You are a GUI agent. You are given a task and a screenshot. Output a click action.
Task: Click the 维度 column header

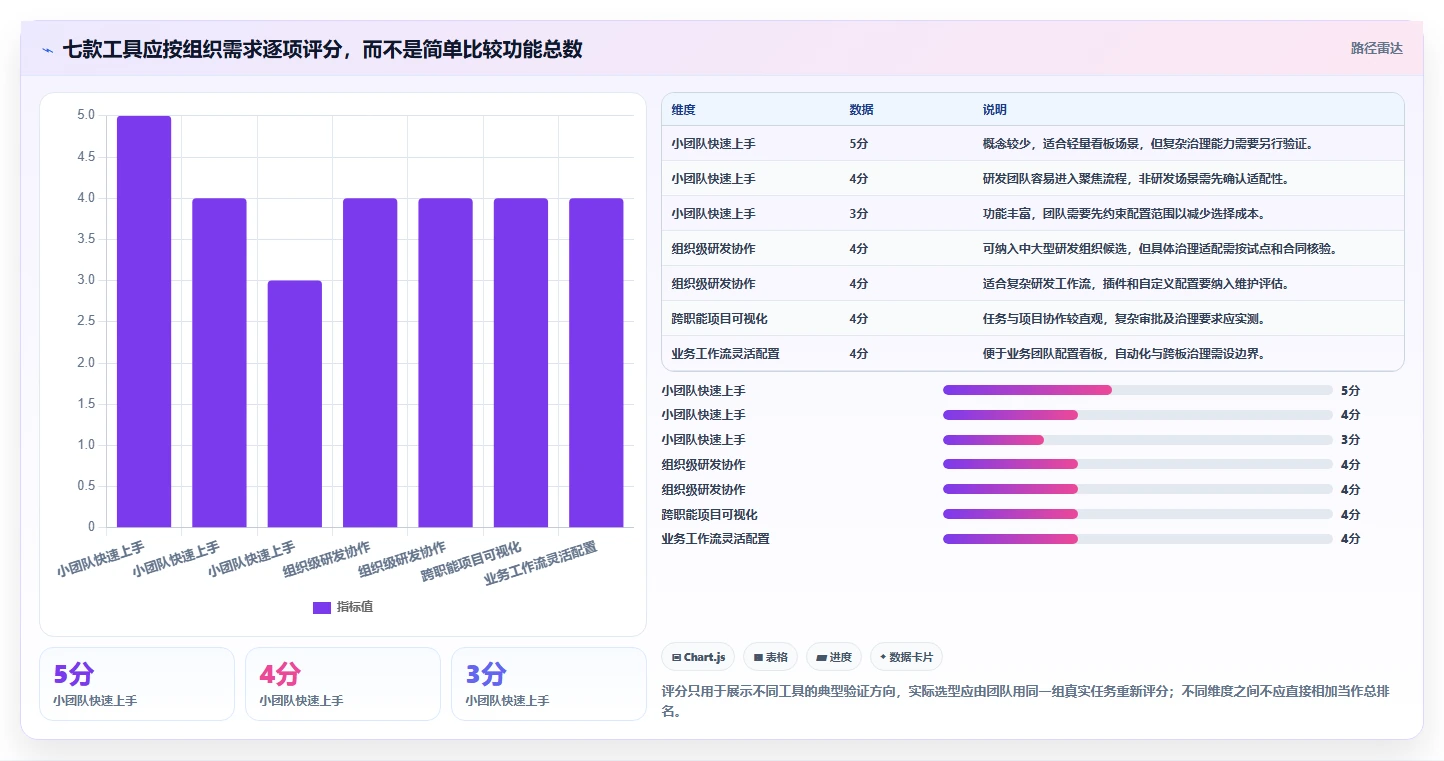coord(684,110)
